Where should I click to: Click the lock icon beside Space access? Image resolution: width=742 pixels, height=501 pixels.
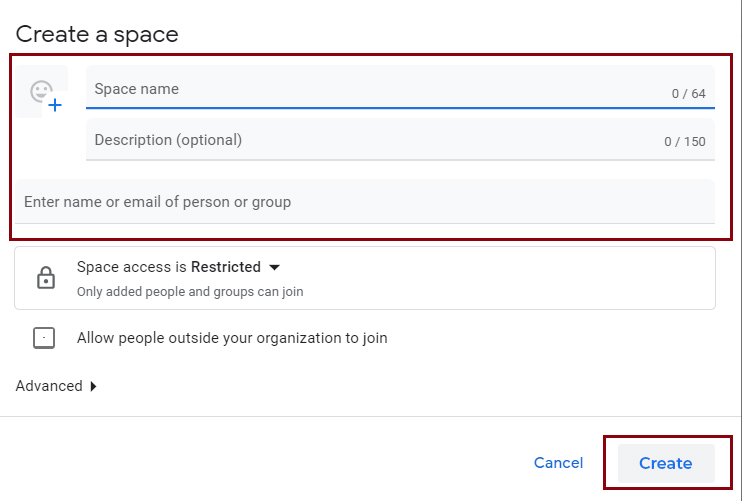[x=46, y=278]
